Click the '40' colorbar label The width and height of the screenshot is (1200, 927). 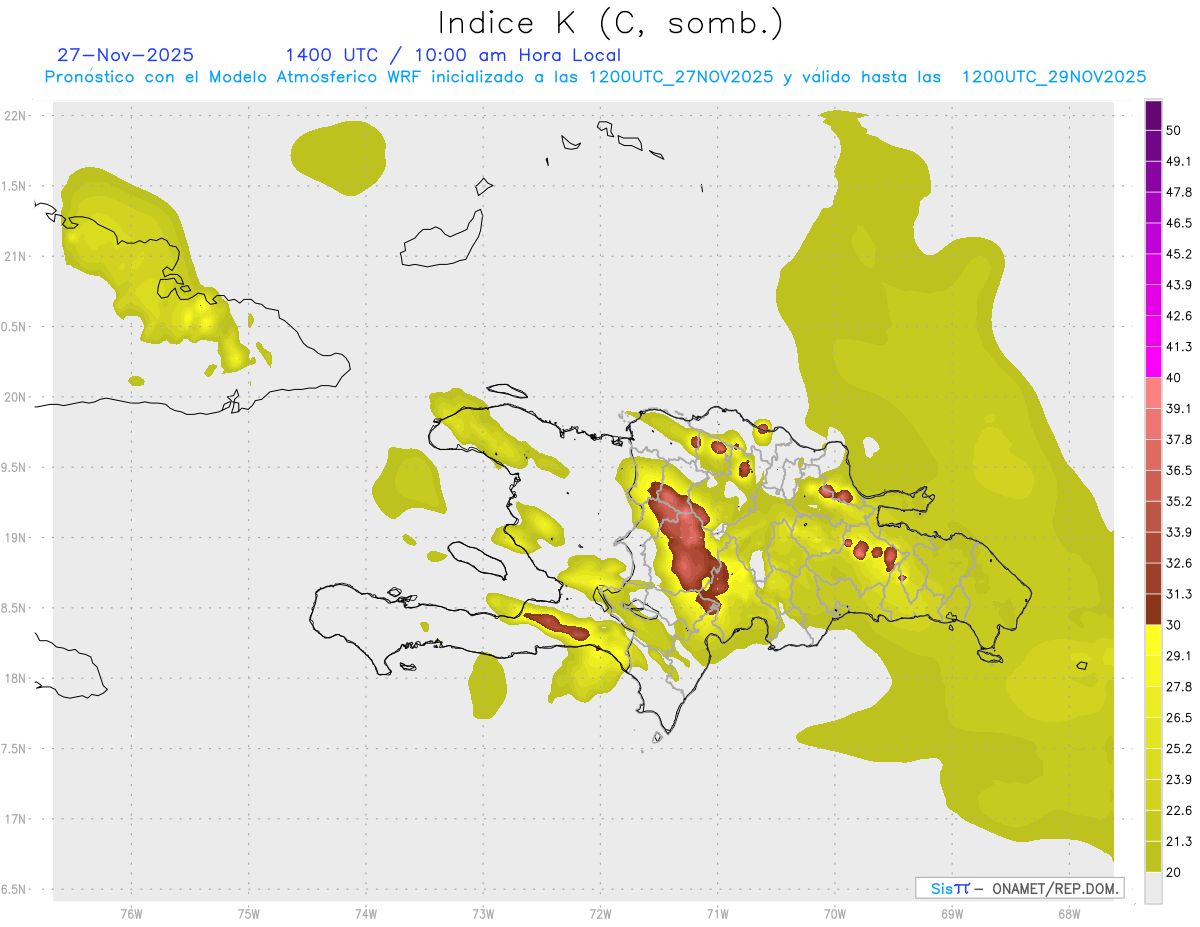coord(1176,378)
